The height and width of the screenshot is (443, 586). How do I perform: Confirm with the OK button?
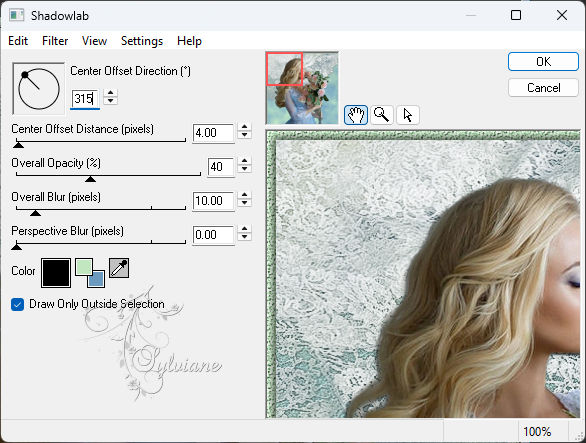[x=543, y=61]
